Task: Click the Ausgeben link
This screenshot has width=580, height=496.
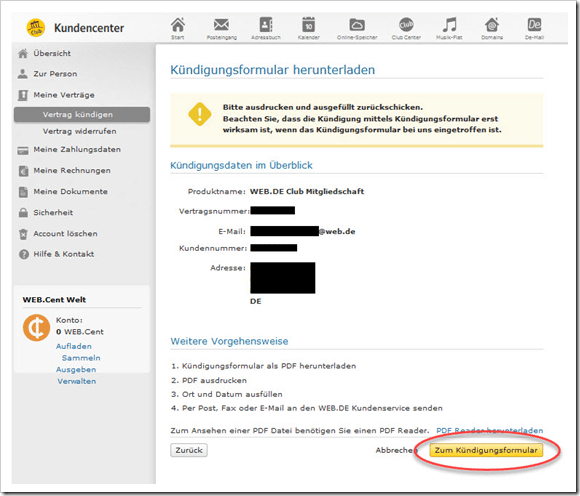Action: 76,370
